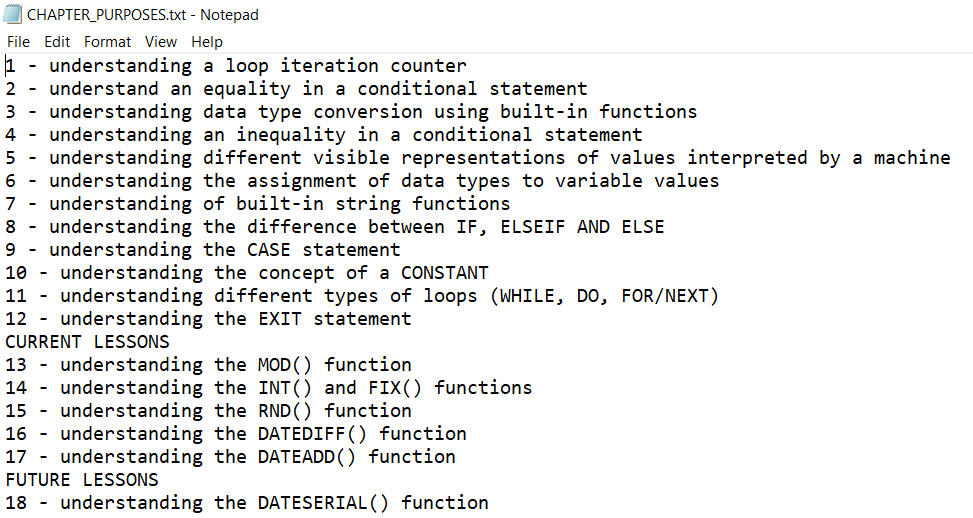Viewport: 973px width, 518px height.
Task: Open the Format menu
Action: pyautogui.click(x=107, y=42)
